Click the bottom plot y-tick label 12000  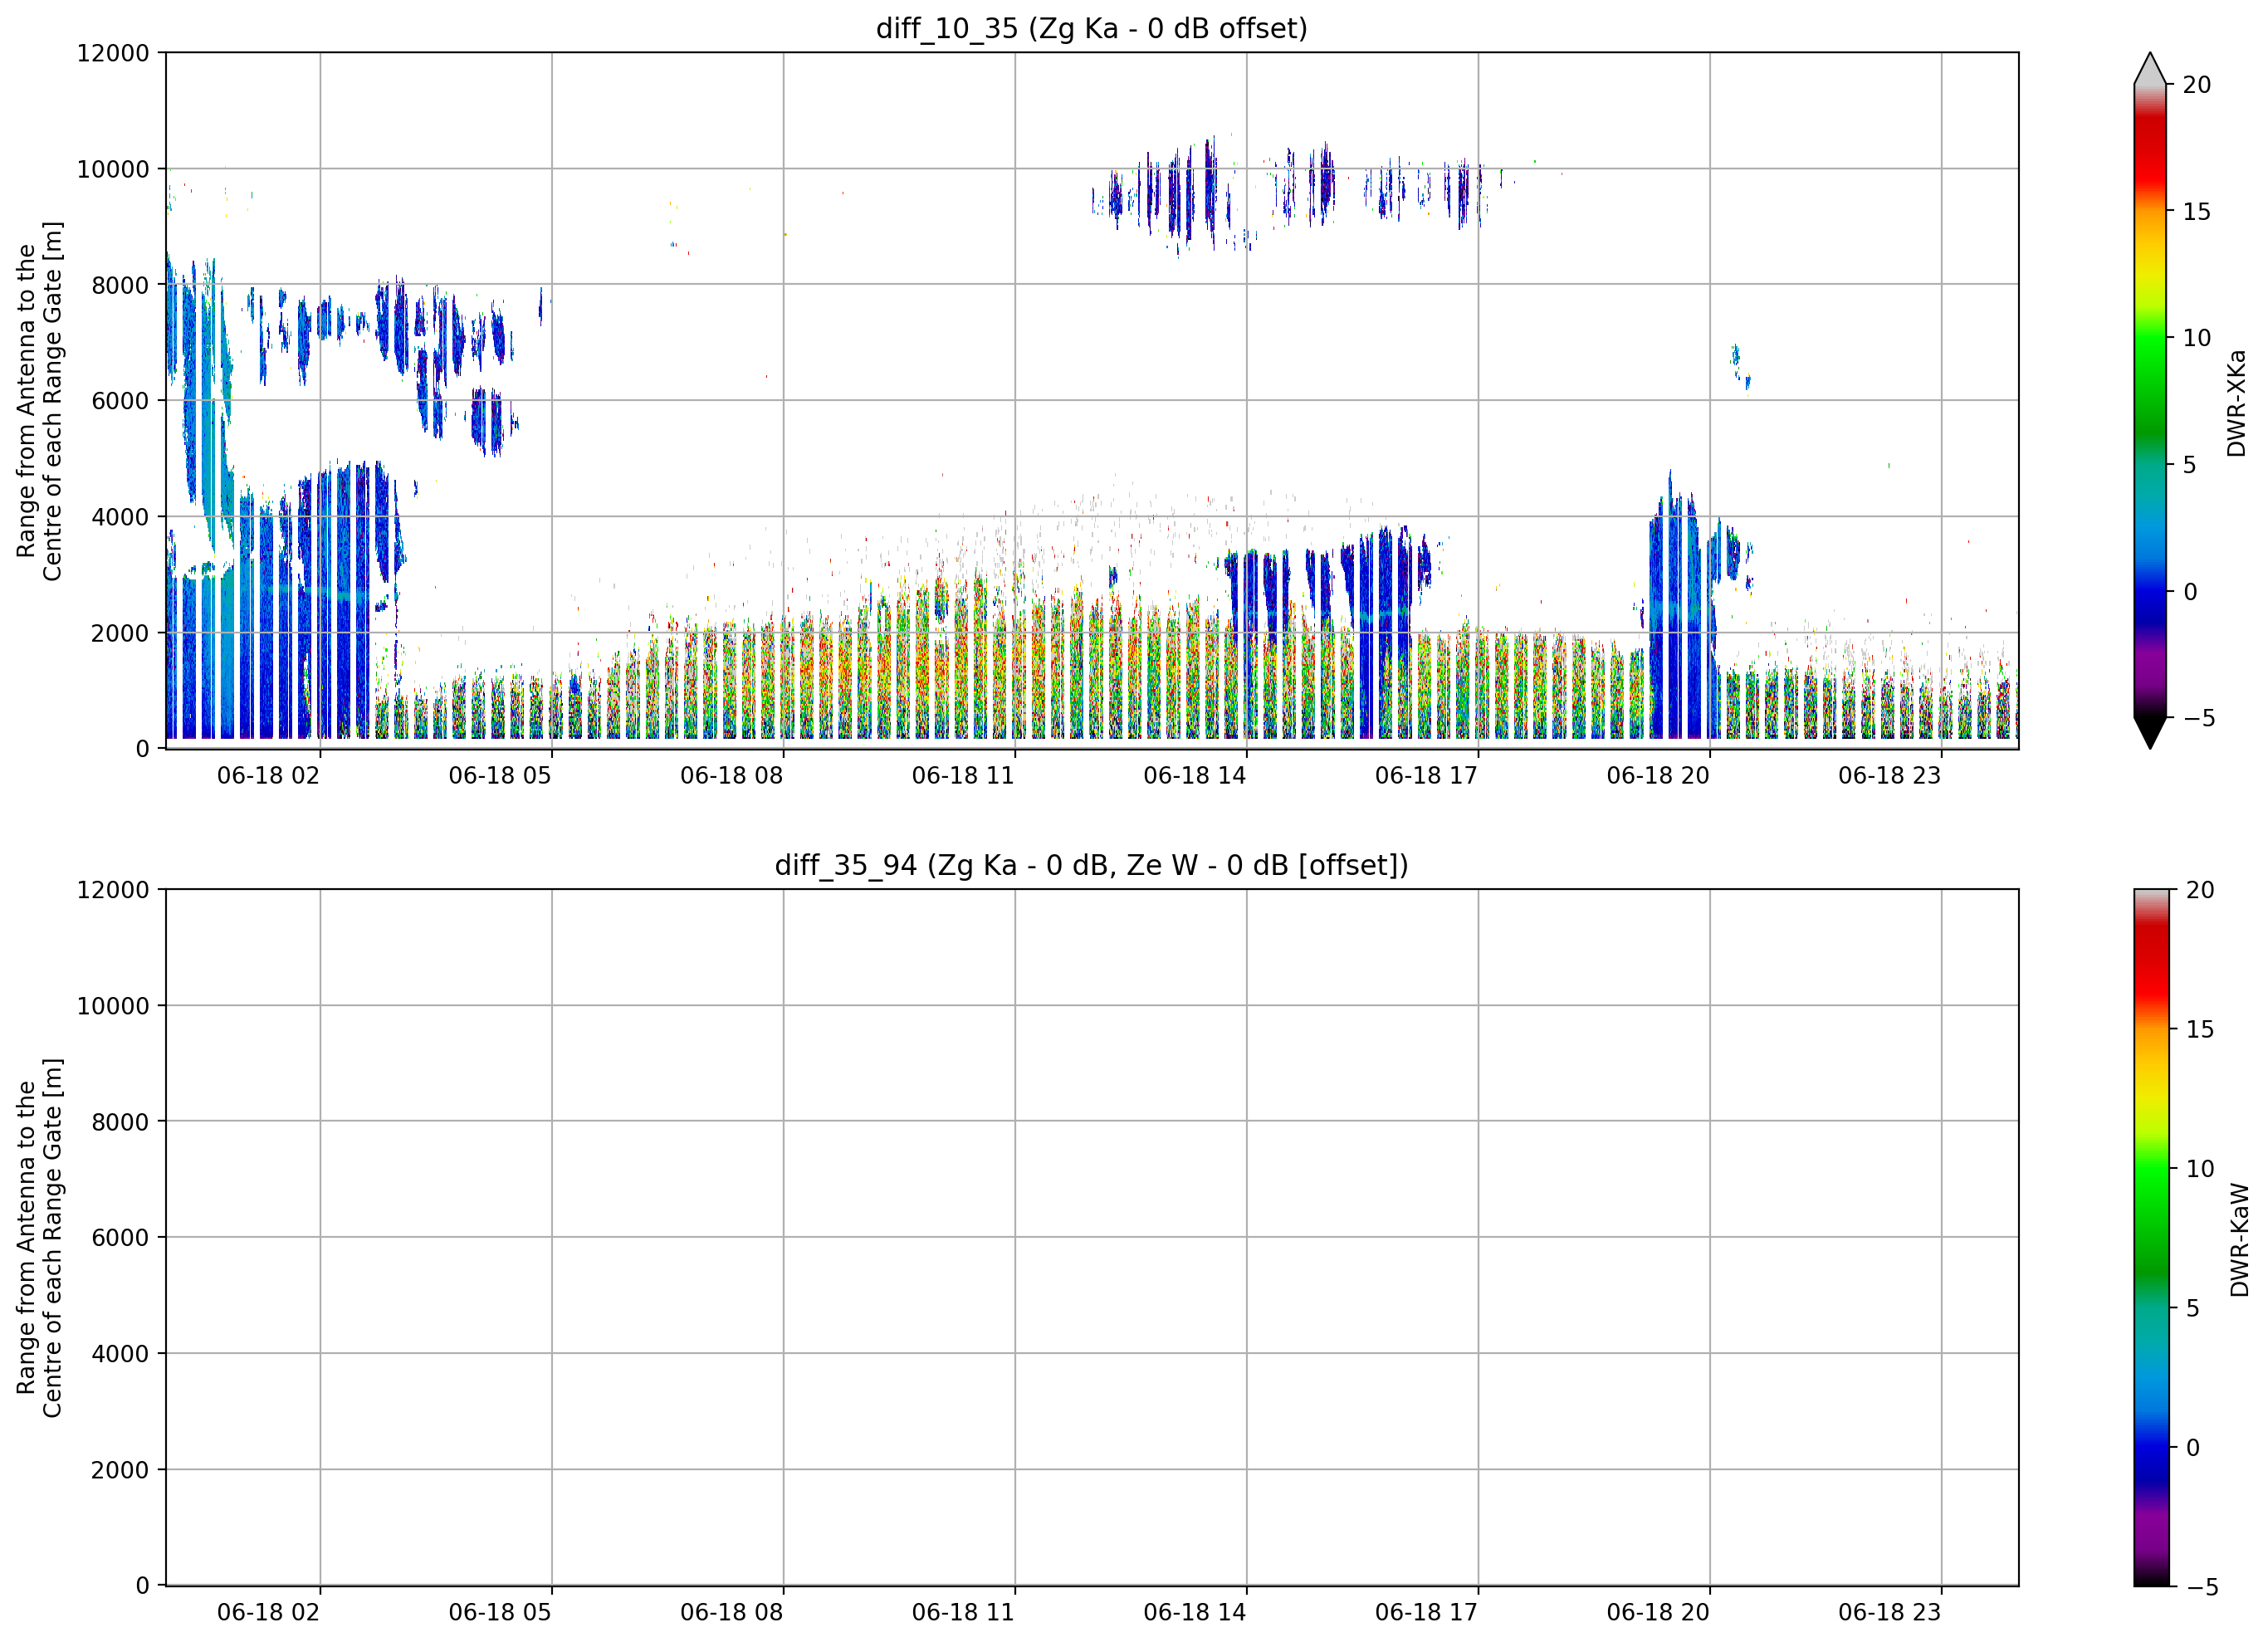coord(113,890)
